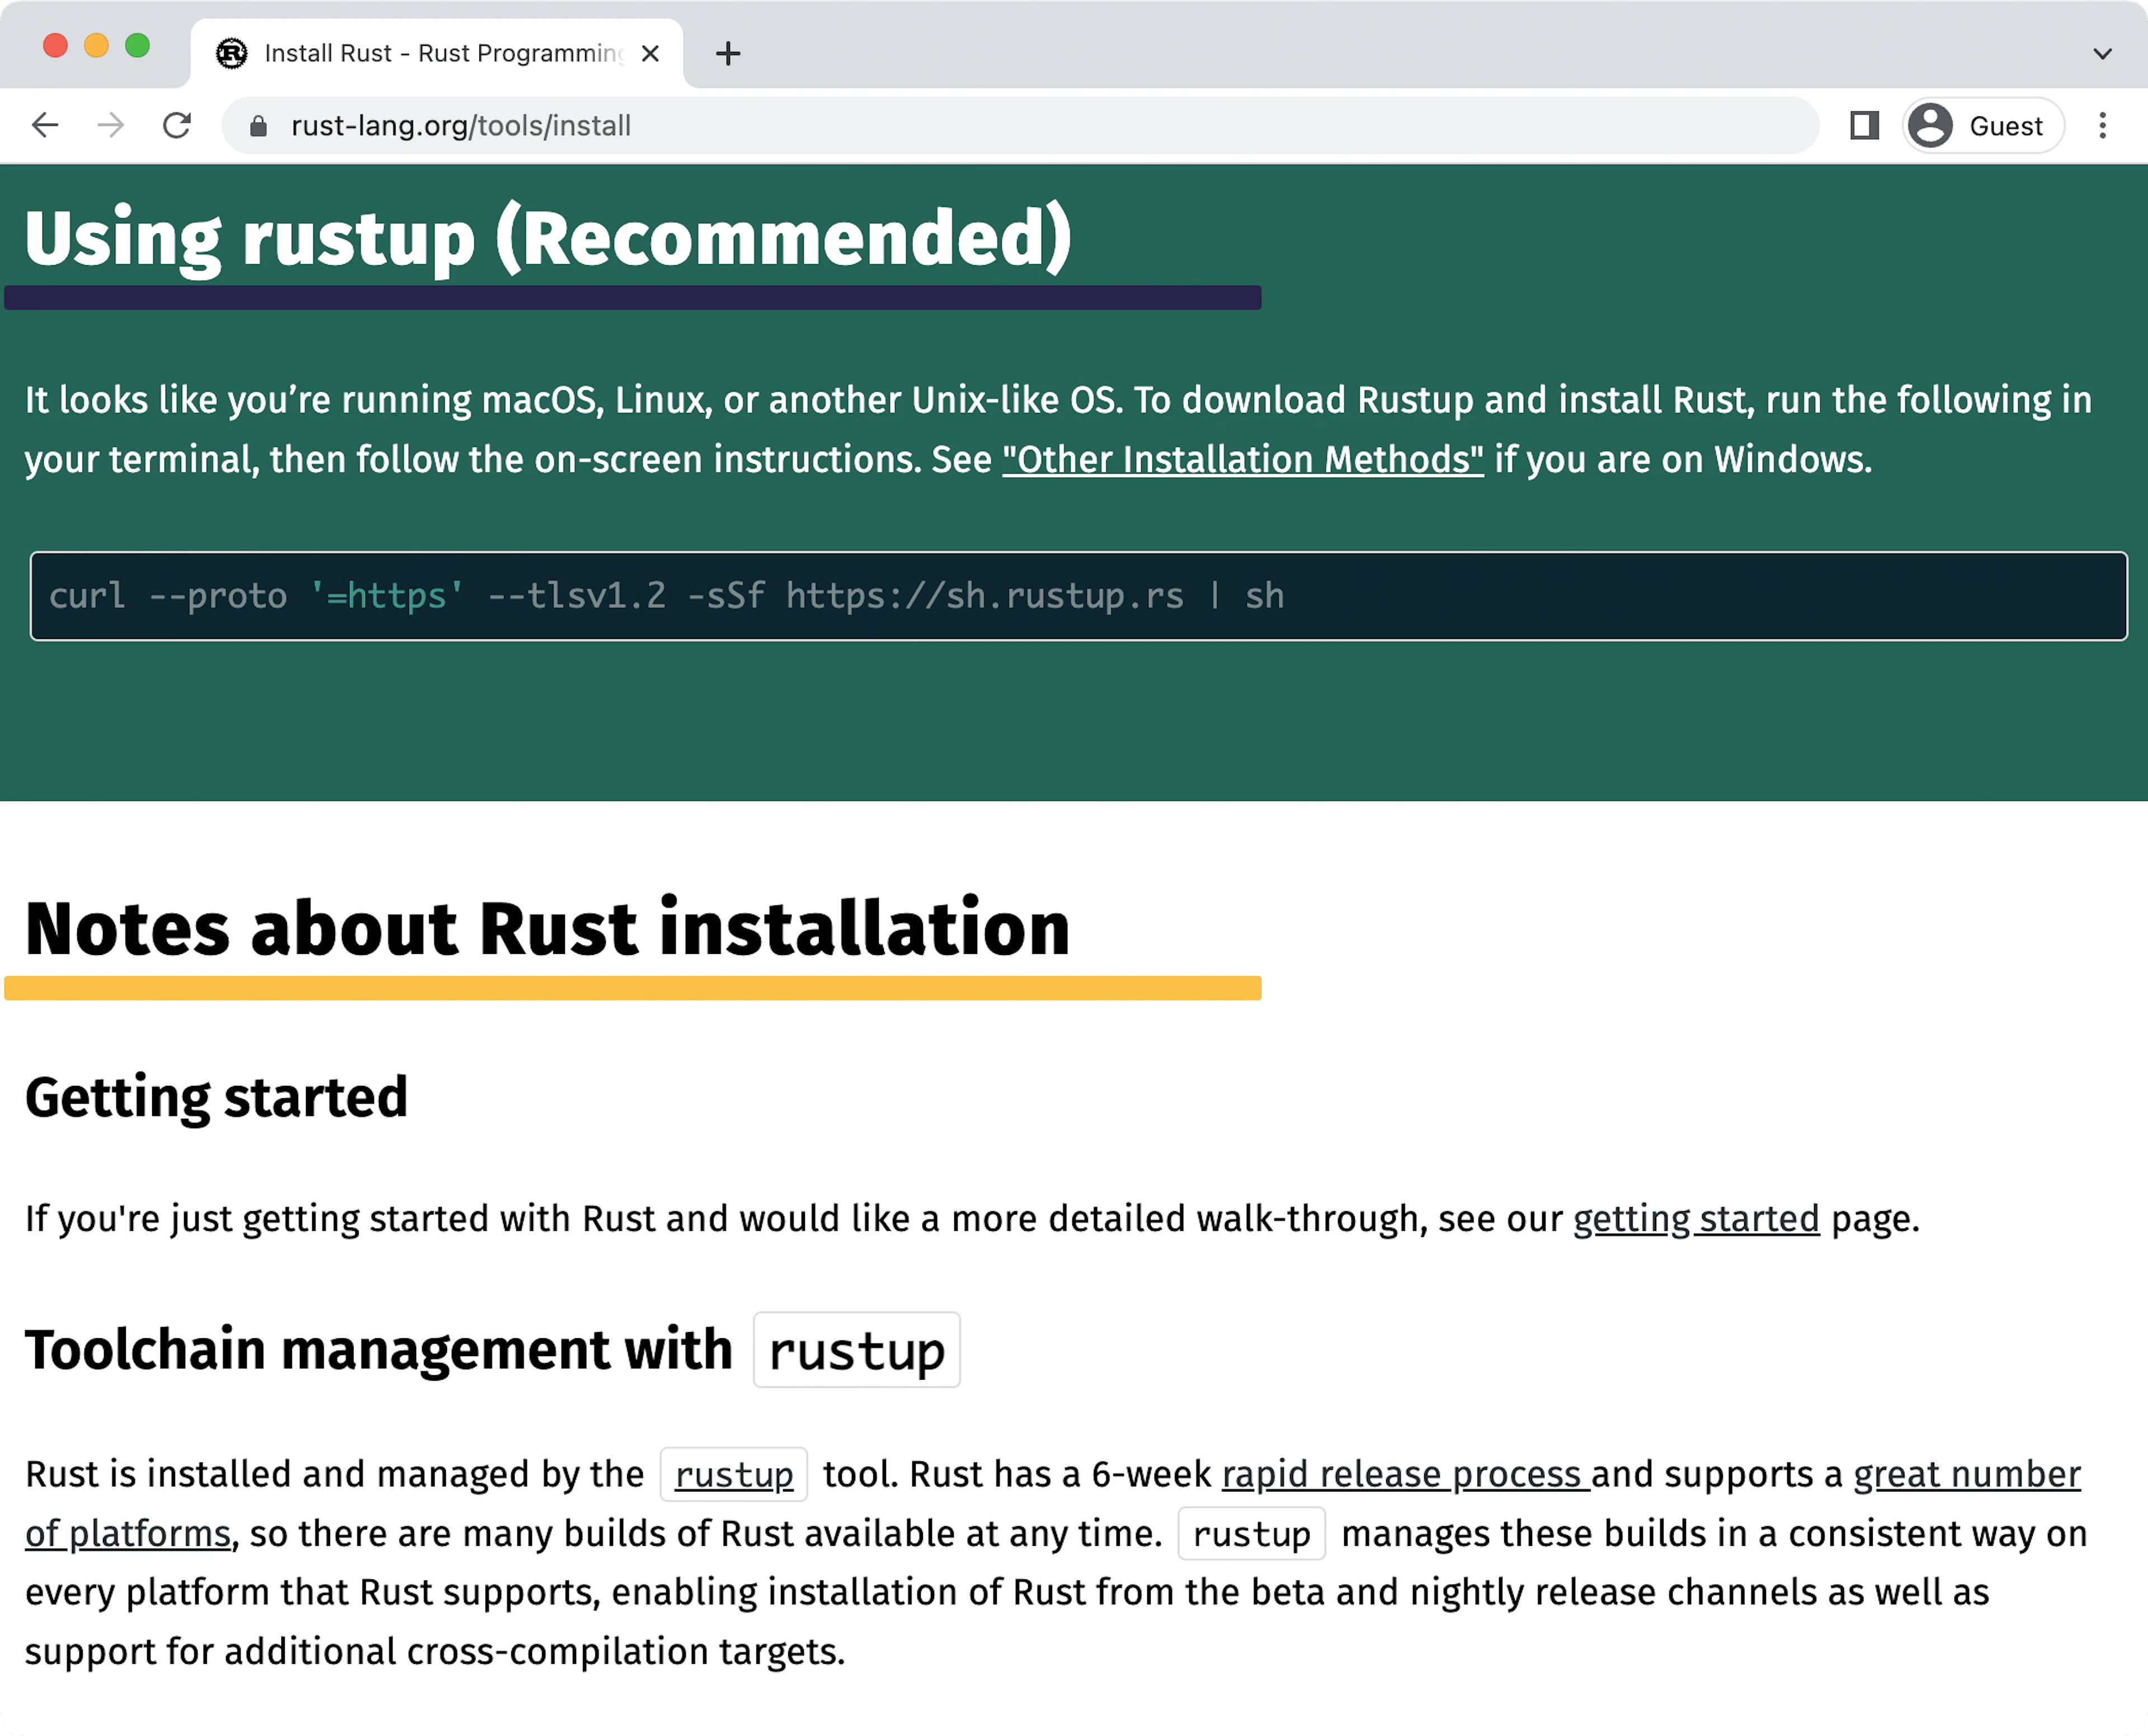Click the browser forward arrow
Viewport: 2148px width, 1736px height.
tap(111, 126)
